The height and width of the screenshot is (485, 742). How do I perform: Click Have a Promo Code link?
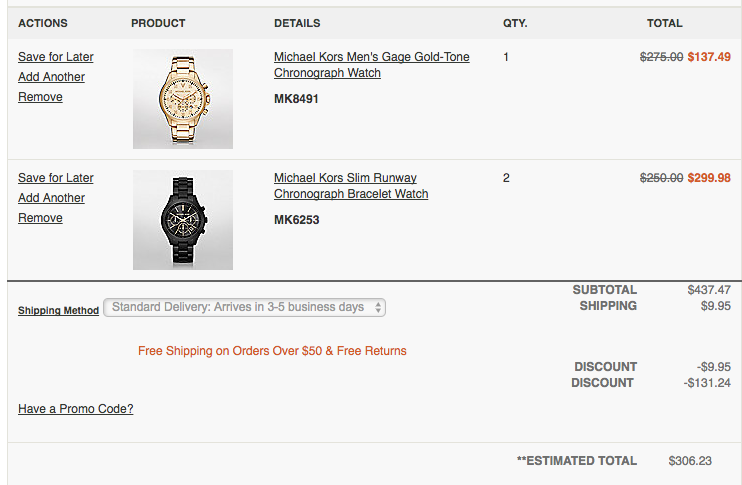[76, 409]
